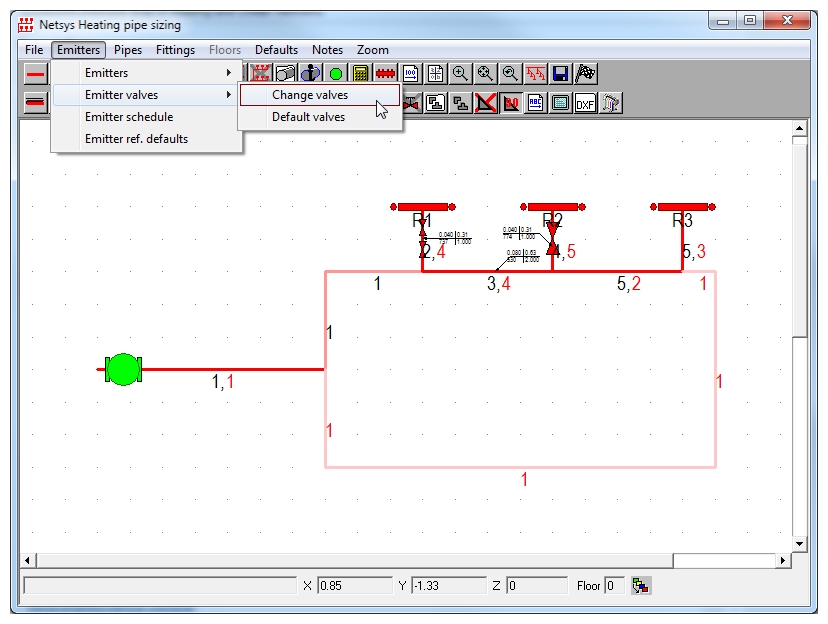The height and width of the screenshot is (624, 828).
Task: Select the R1 emitter in the drawing
Action: (422, 207)
